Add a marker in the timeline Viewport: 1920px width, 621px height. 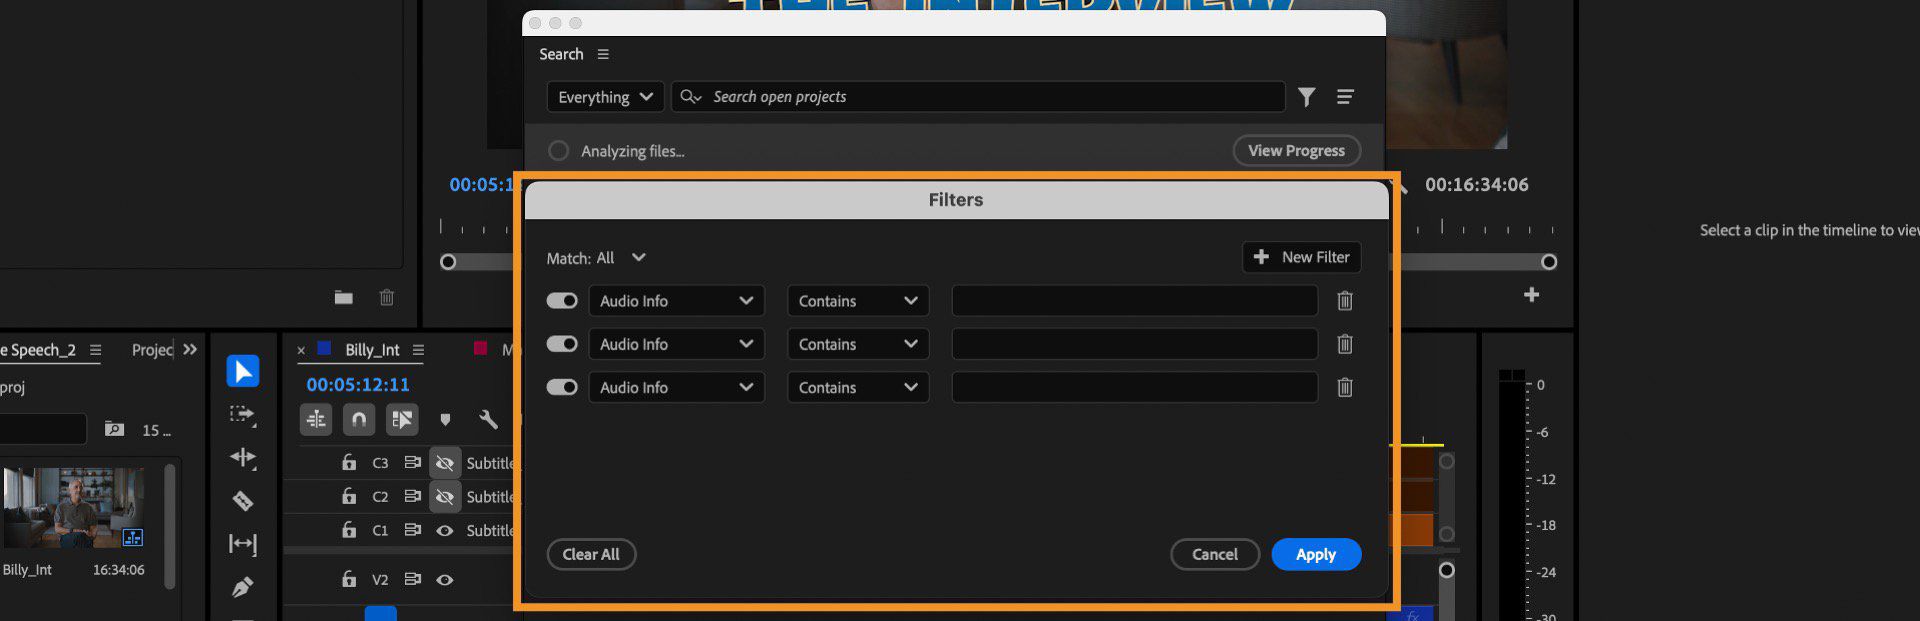click(x=445, y=420)
